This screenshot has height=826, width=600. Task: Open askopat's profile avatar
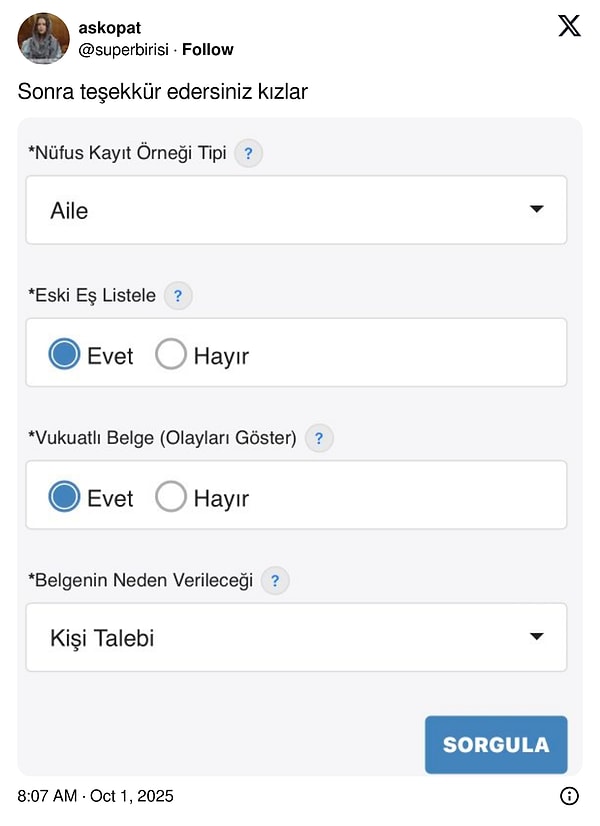(x=44, y=38)
